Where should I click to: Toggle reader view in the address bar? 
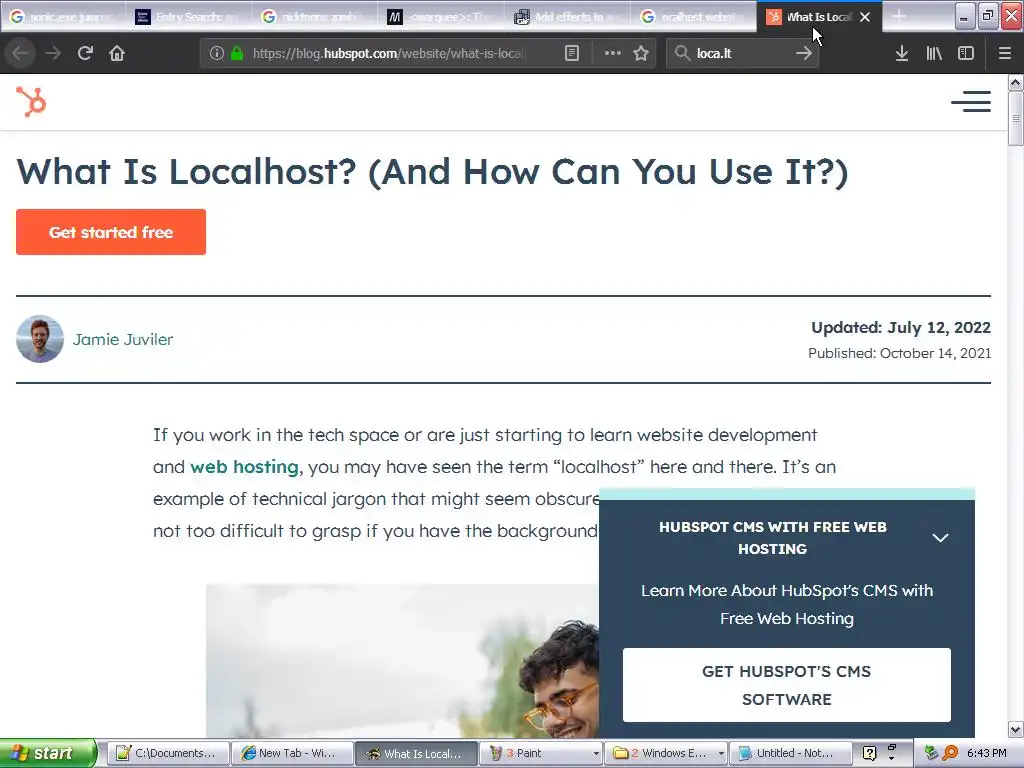[x=571, y=53]
